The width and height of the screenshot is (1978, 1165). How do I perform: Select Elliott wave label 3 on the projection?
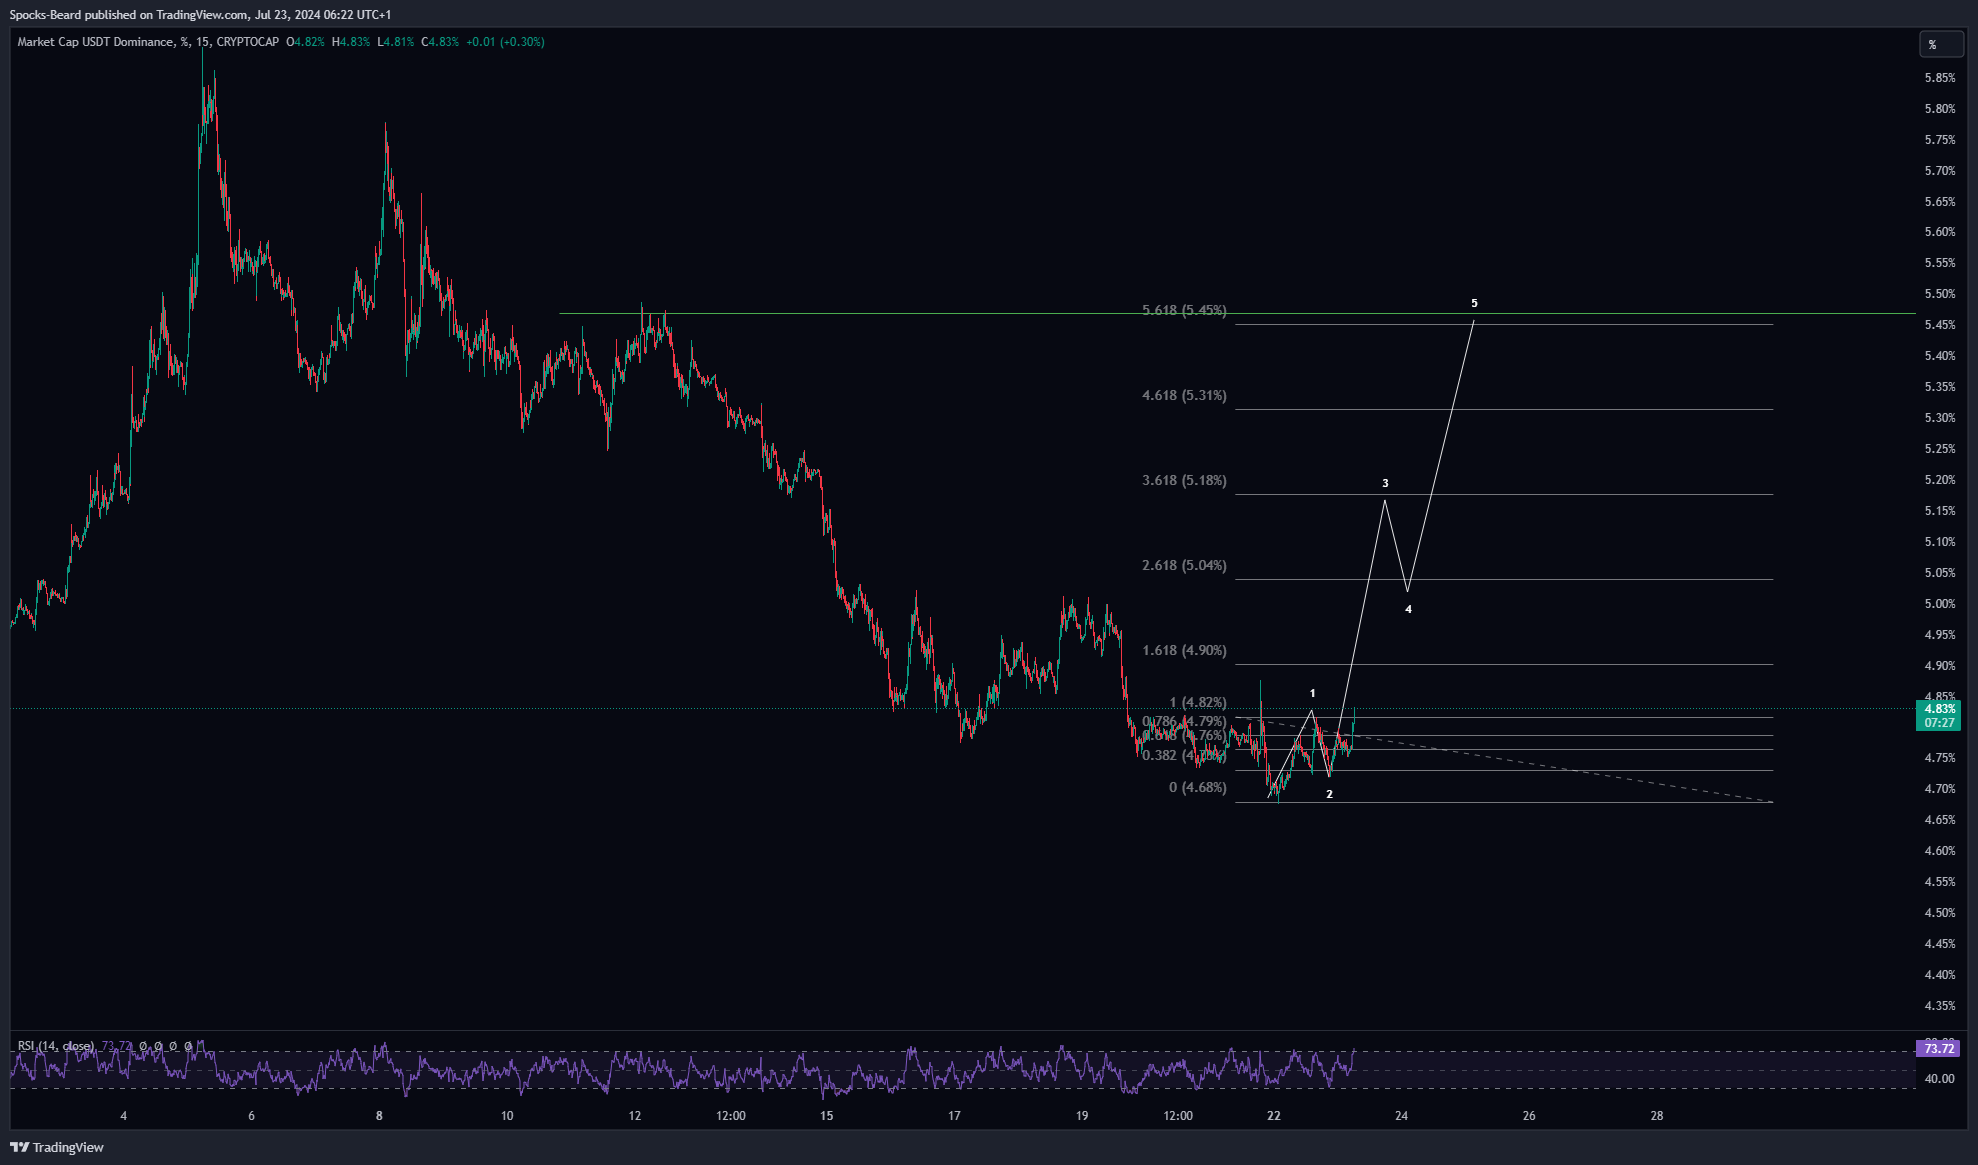(1385, 483)
